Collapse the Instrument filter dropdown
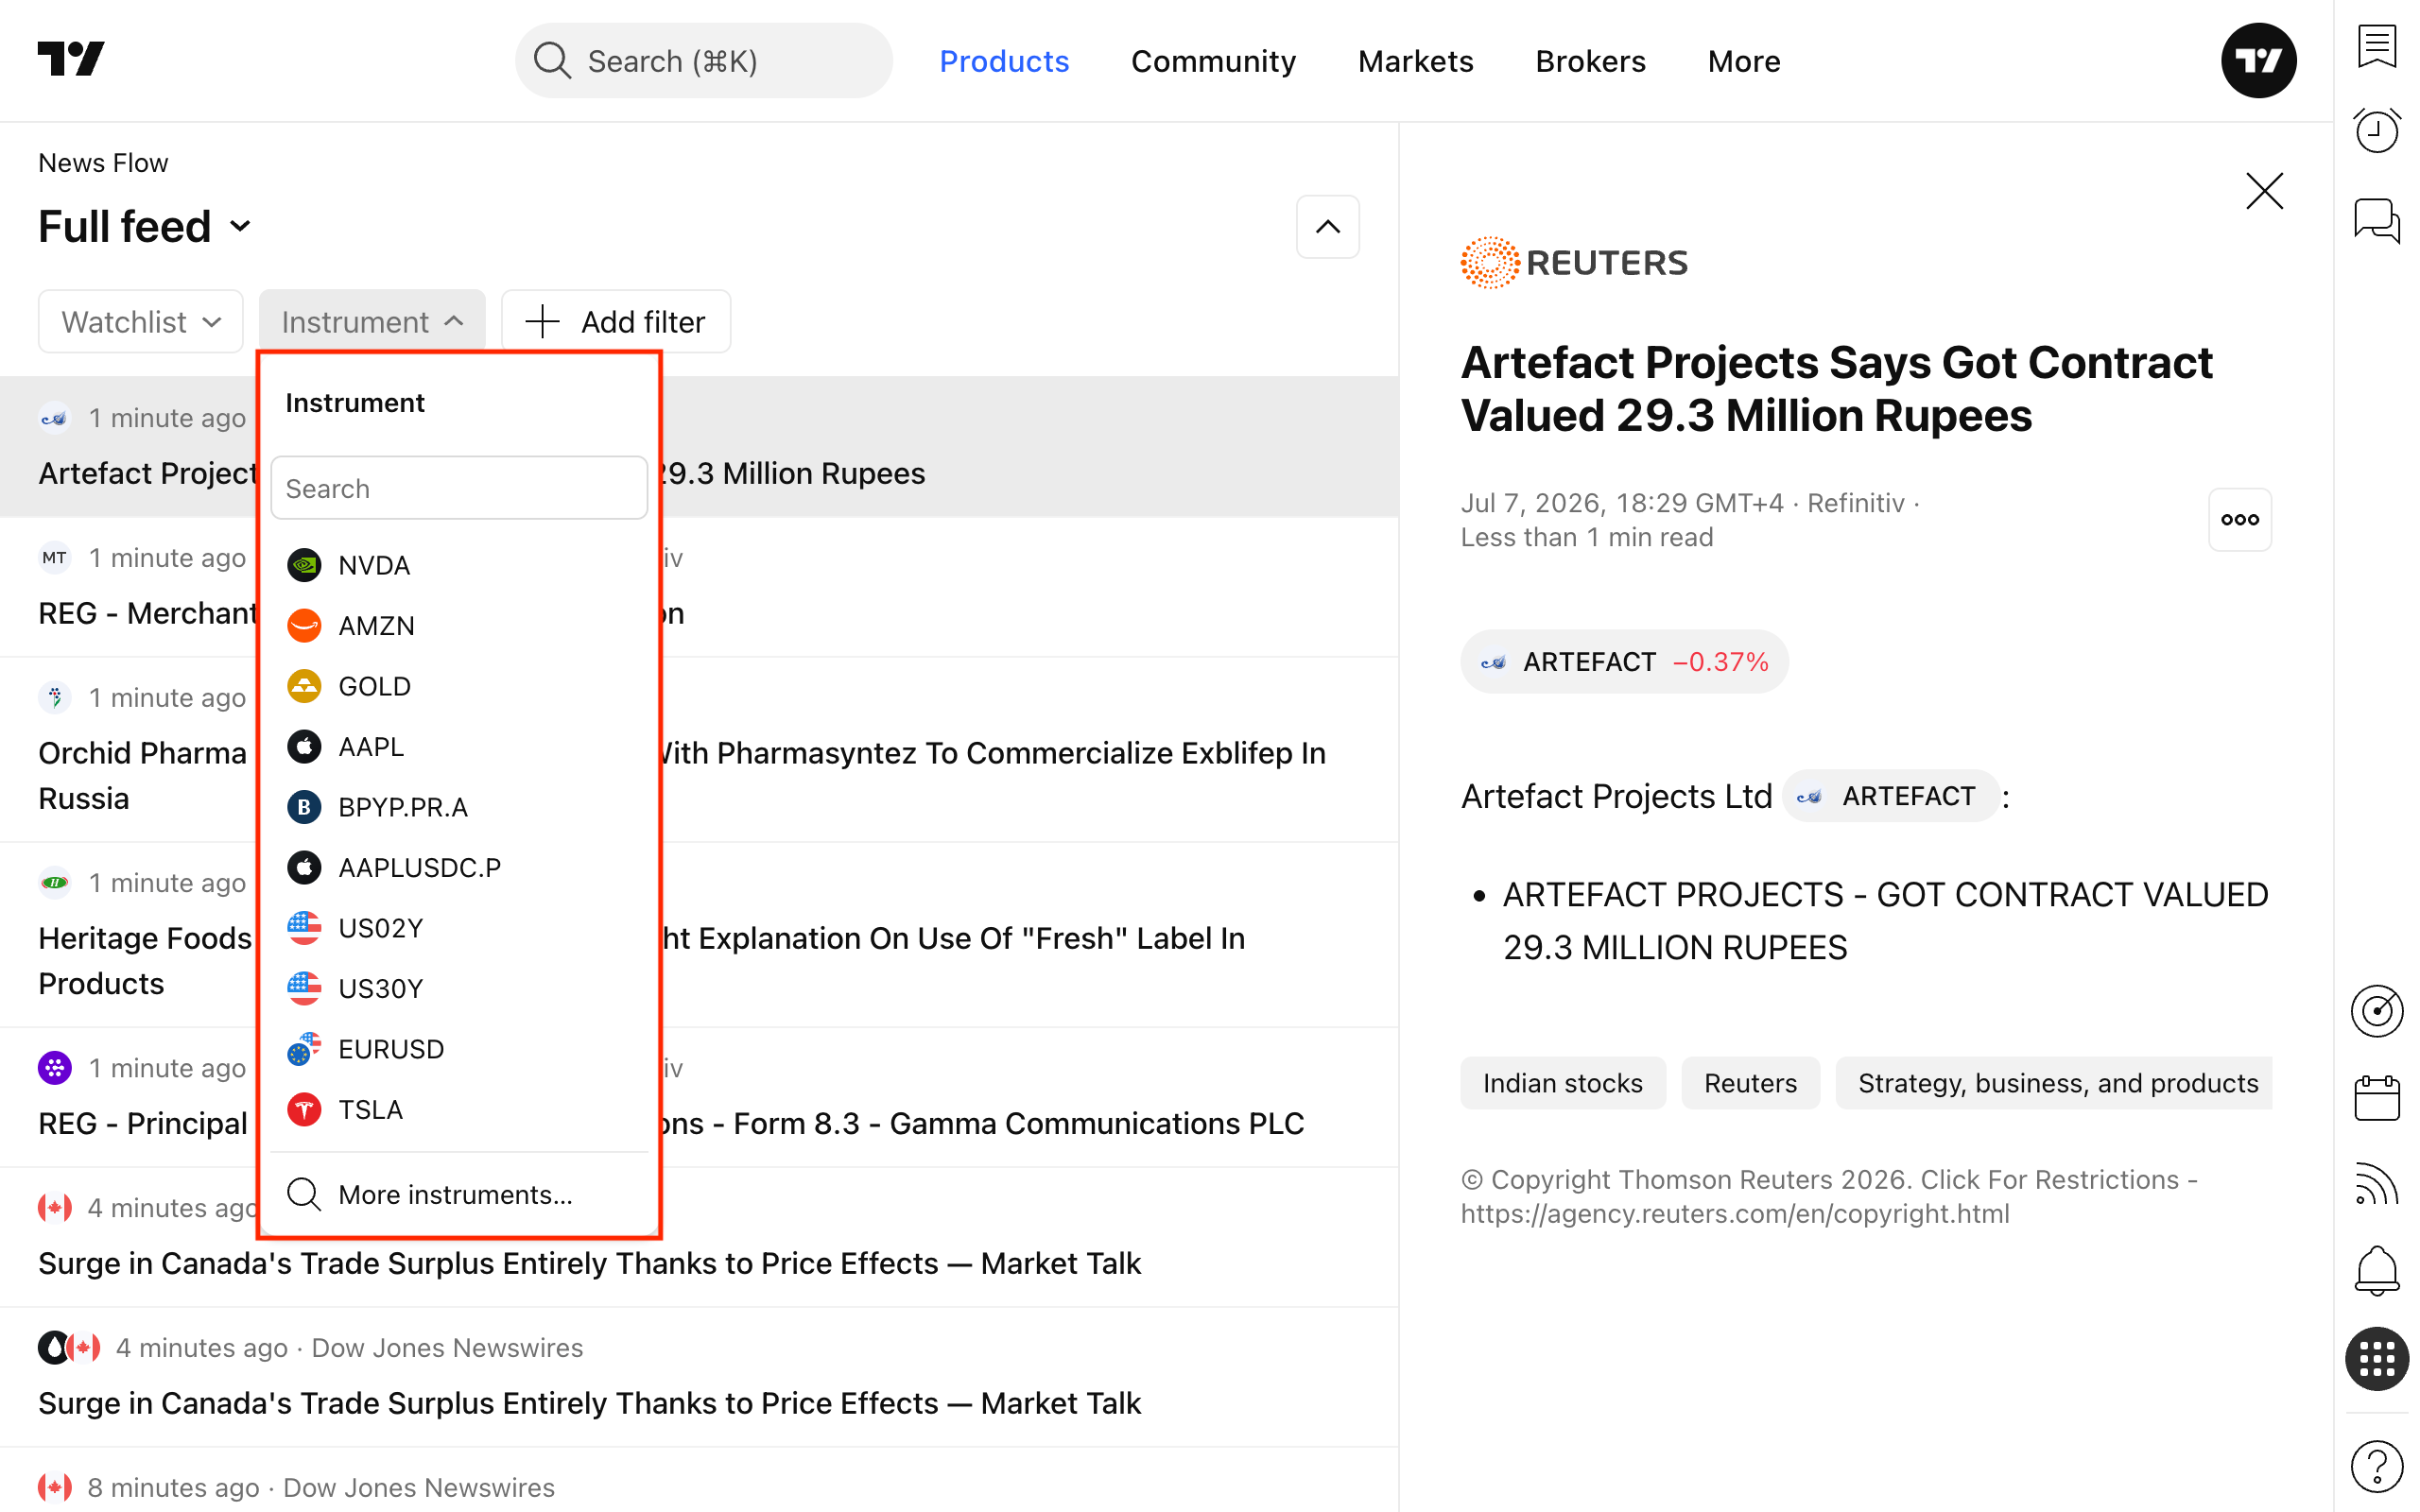Image resolution: width=2420 pixels, height=1512 pixels. [372, 322]
